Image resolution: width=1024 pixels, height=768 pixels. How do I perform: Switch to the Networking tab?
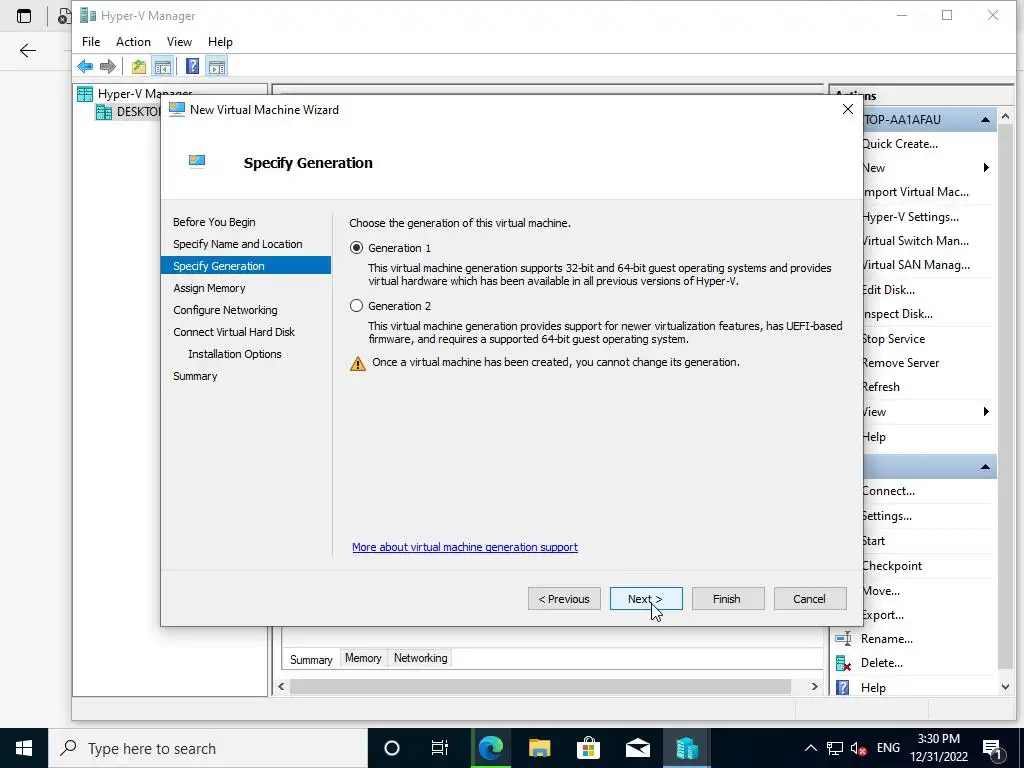coord(421,658)
